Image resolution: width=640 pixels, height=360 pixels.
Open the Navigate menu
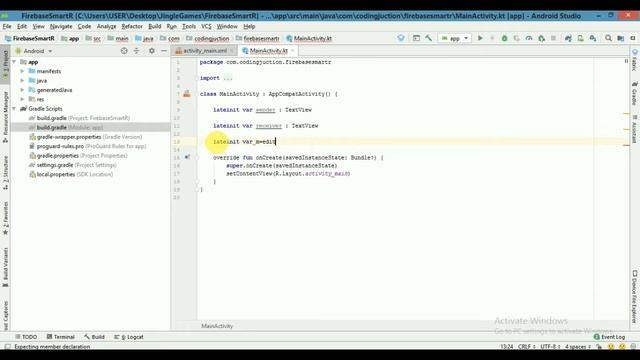61,26
